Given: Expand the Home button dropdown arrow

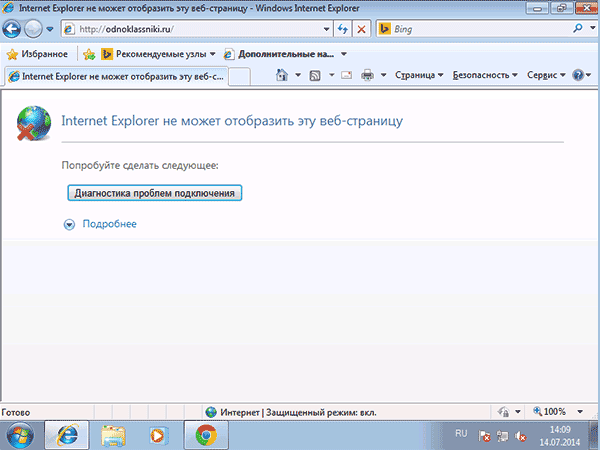Looking at the screenshot, I should (x=298, y=75).
